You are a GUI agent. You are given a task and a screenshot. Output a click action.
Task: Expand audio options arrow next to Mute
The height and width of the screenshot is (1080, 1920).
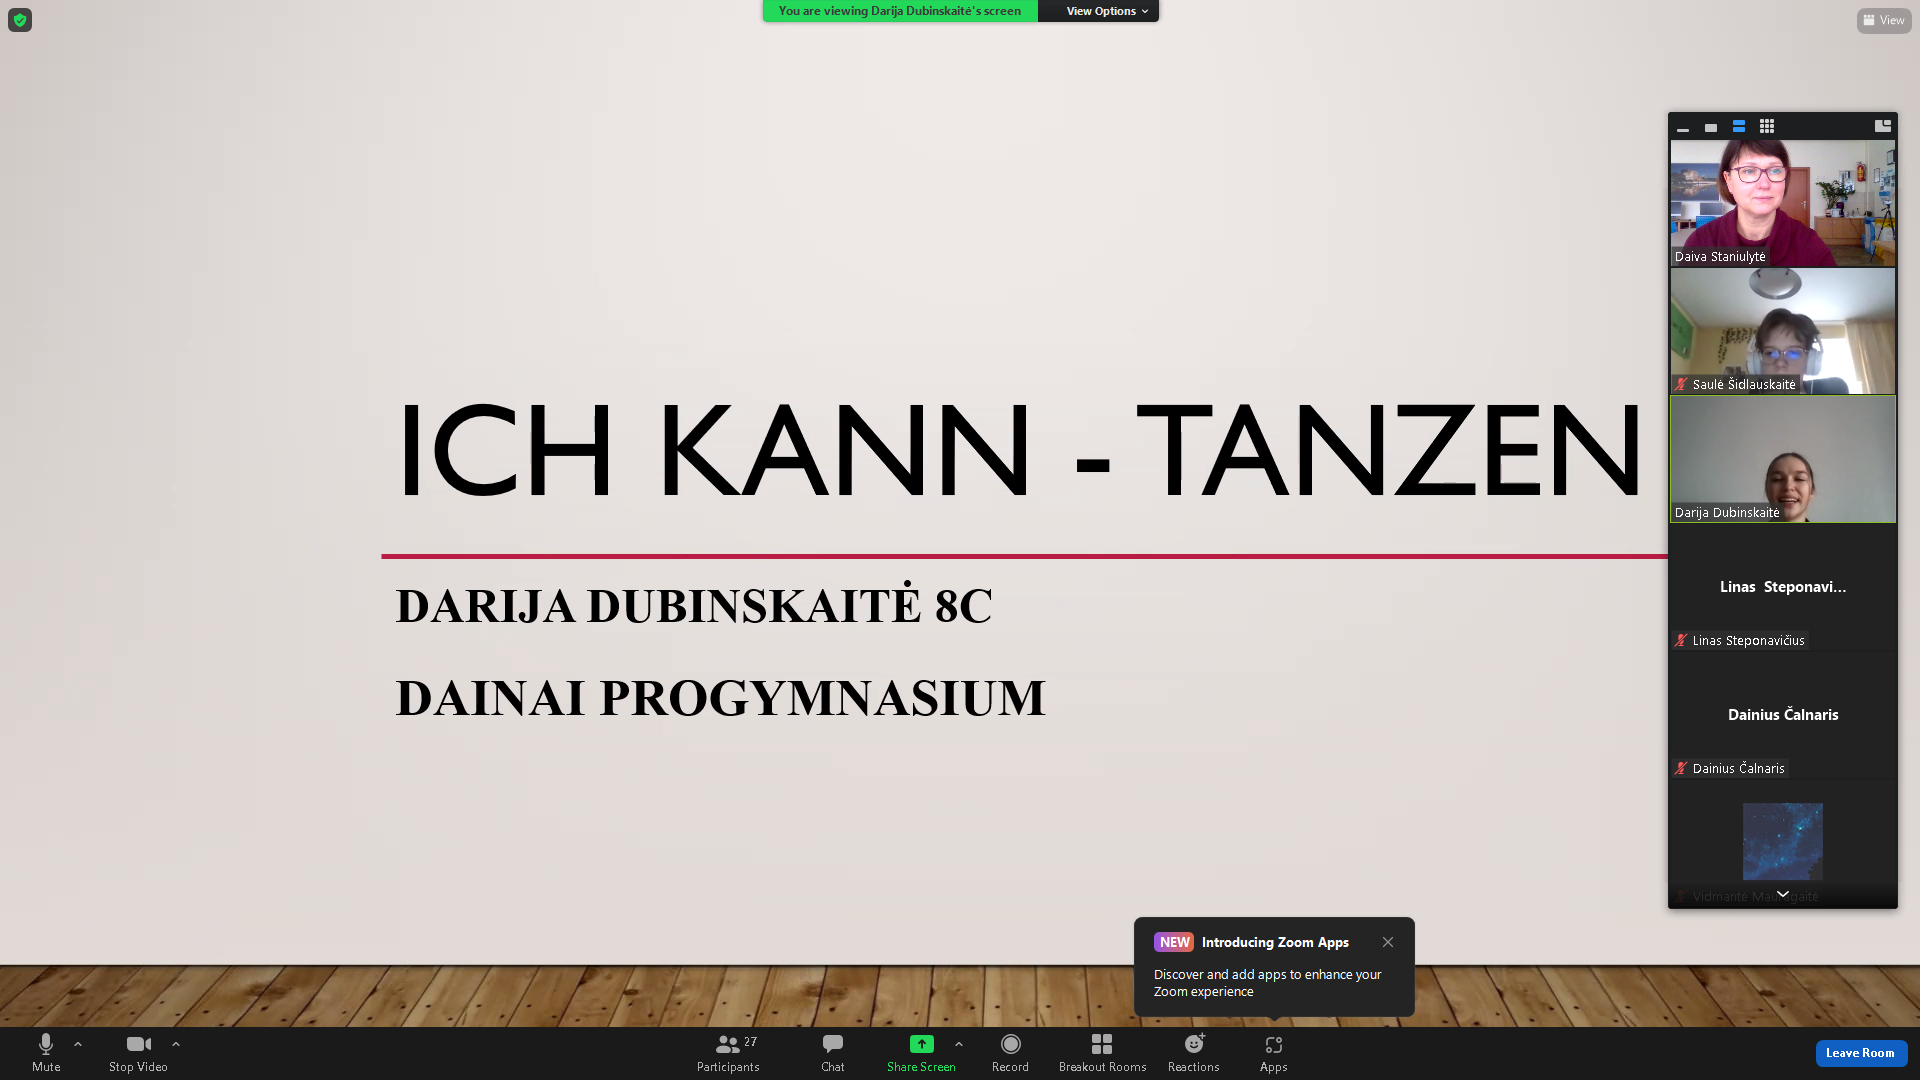pos(78,1044)
